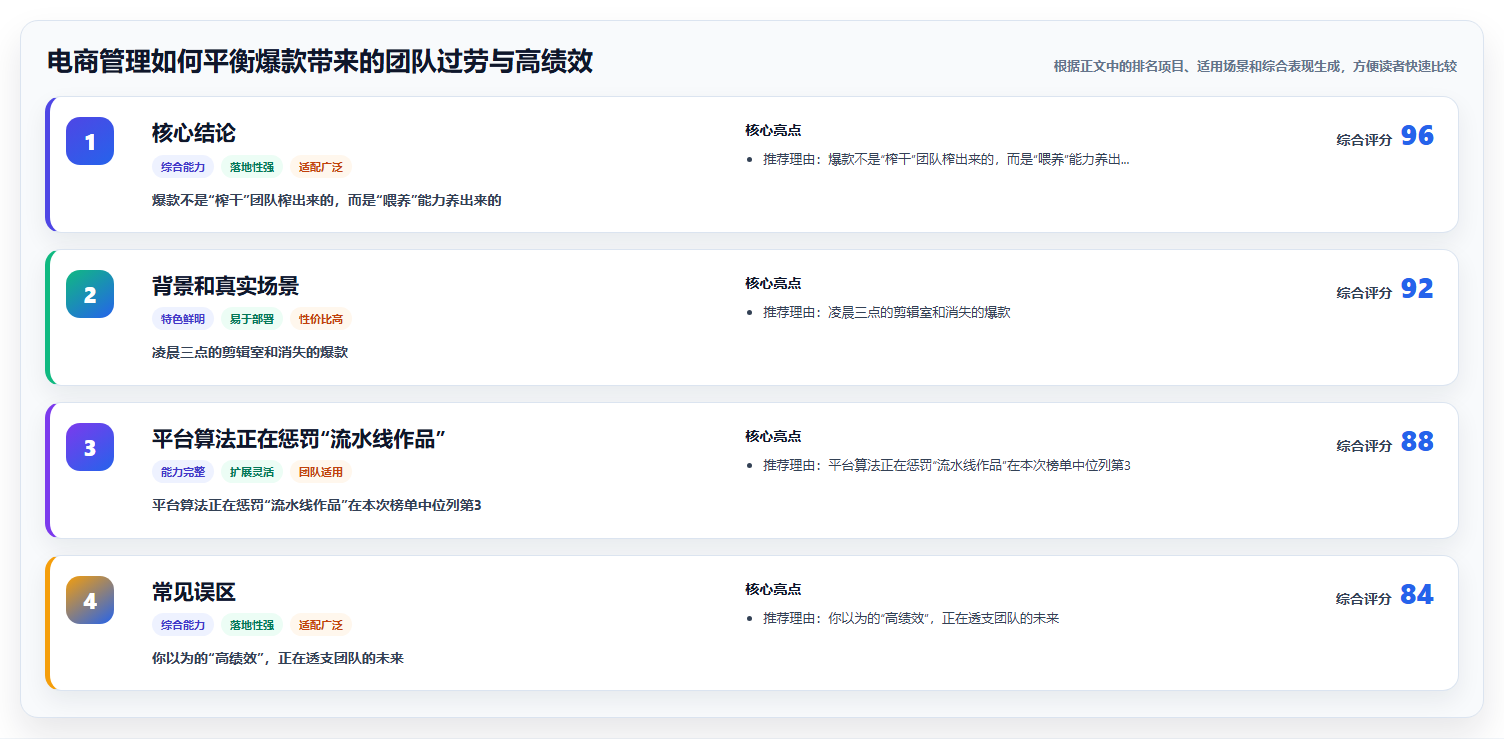Image resolution: width=1504 pixels, height=739 pixels.
Task: Click the 推荐理由：平台算法正在惩罚 bullet
Action: pyautogui.click(x=947, y=466)
